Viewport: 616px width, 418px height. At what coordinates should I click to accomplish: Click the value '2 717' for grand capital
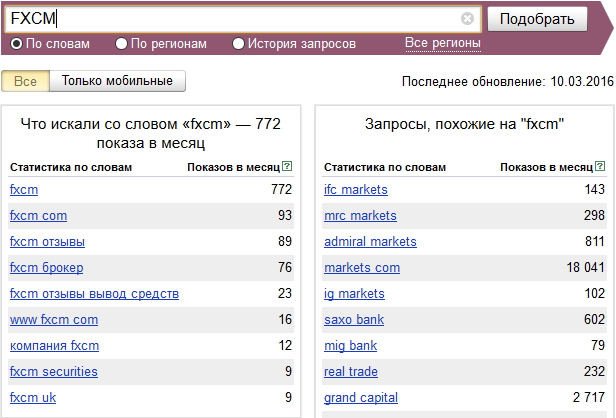(588, 398)
